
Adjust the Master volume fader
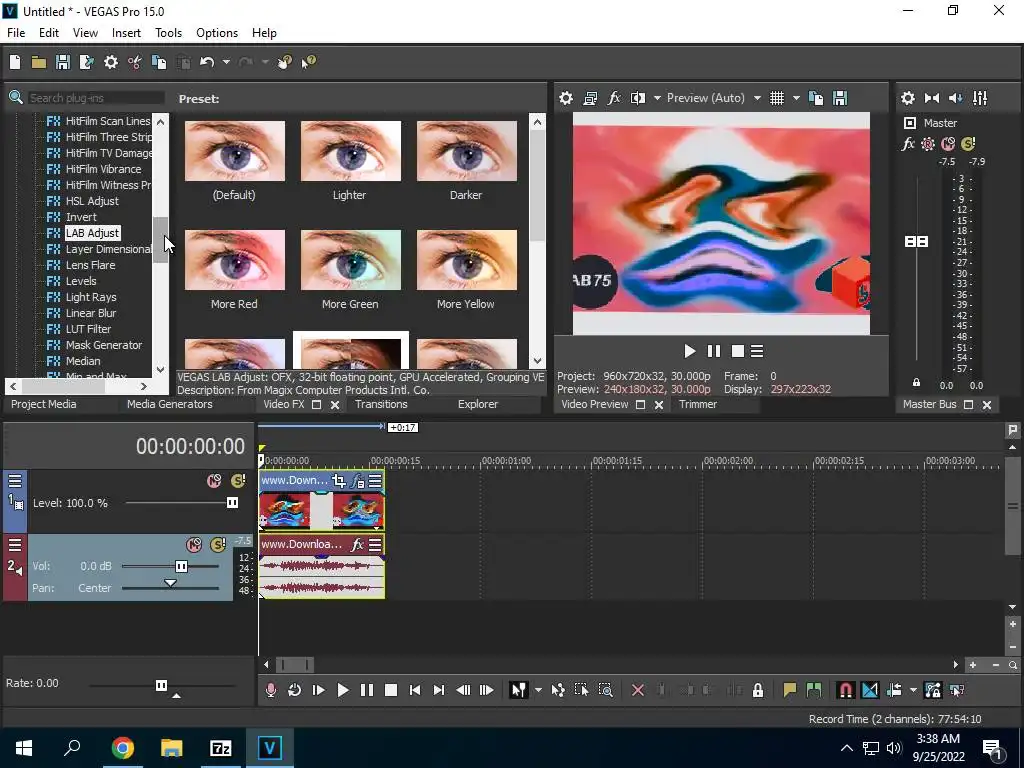(916, 242)
